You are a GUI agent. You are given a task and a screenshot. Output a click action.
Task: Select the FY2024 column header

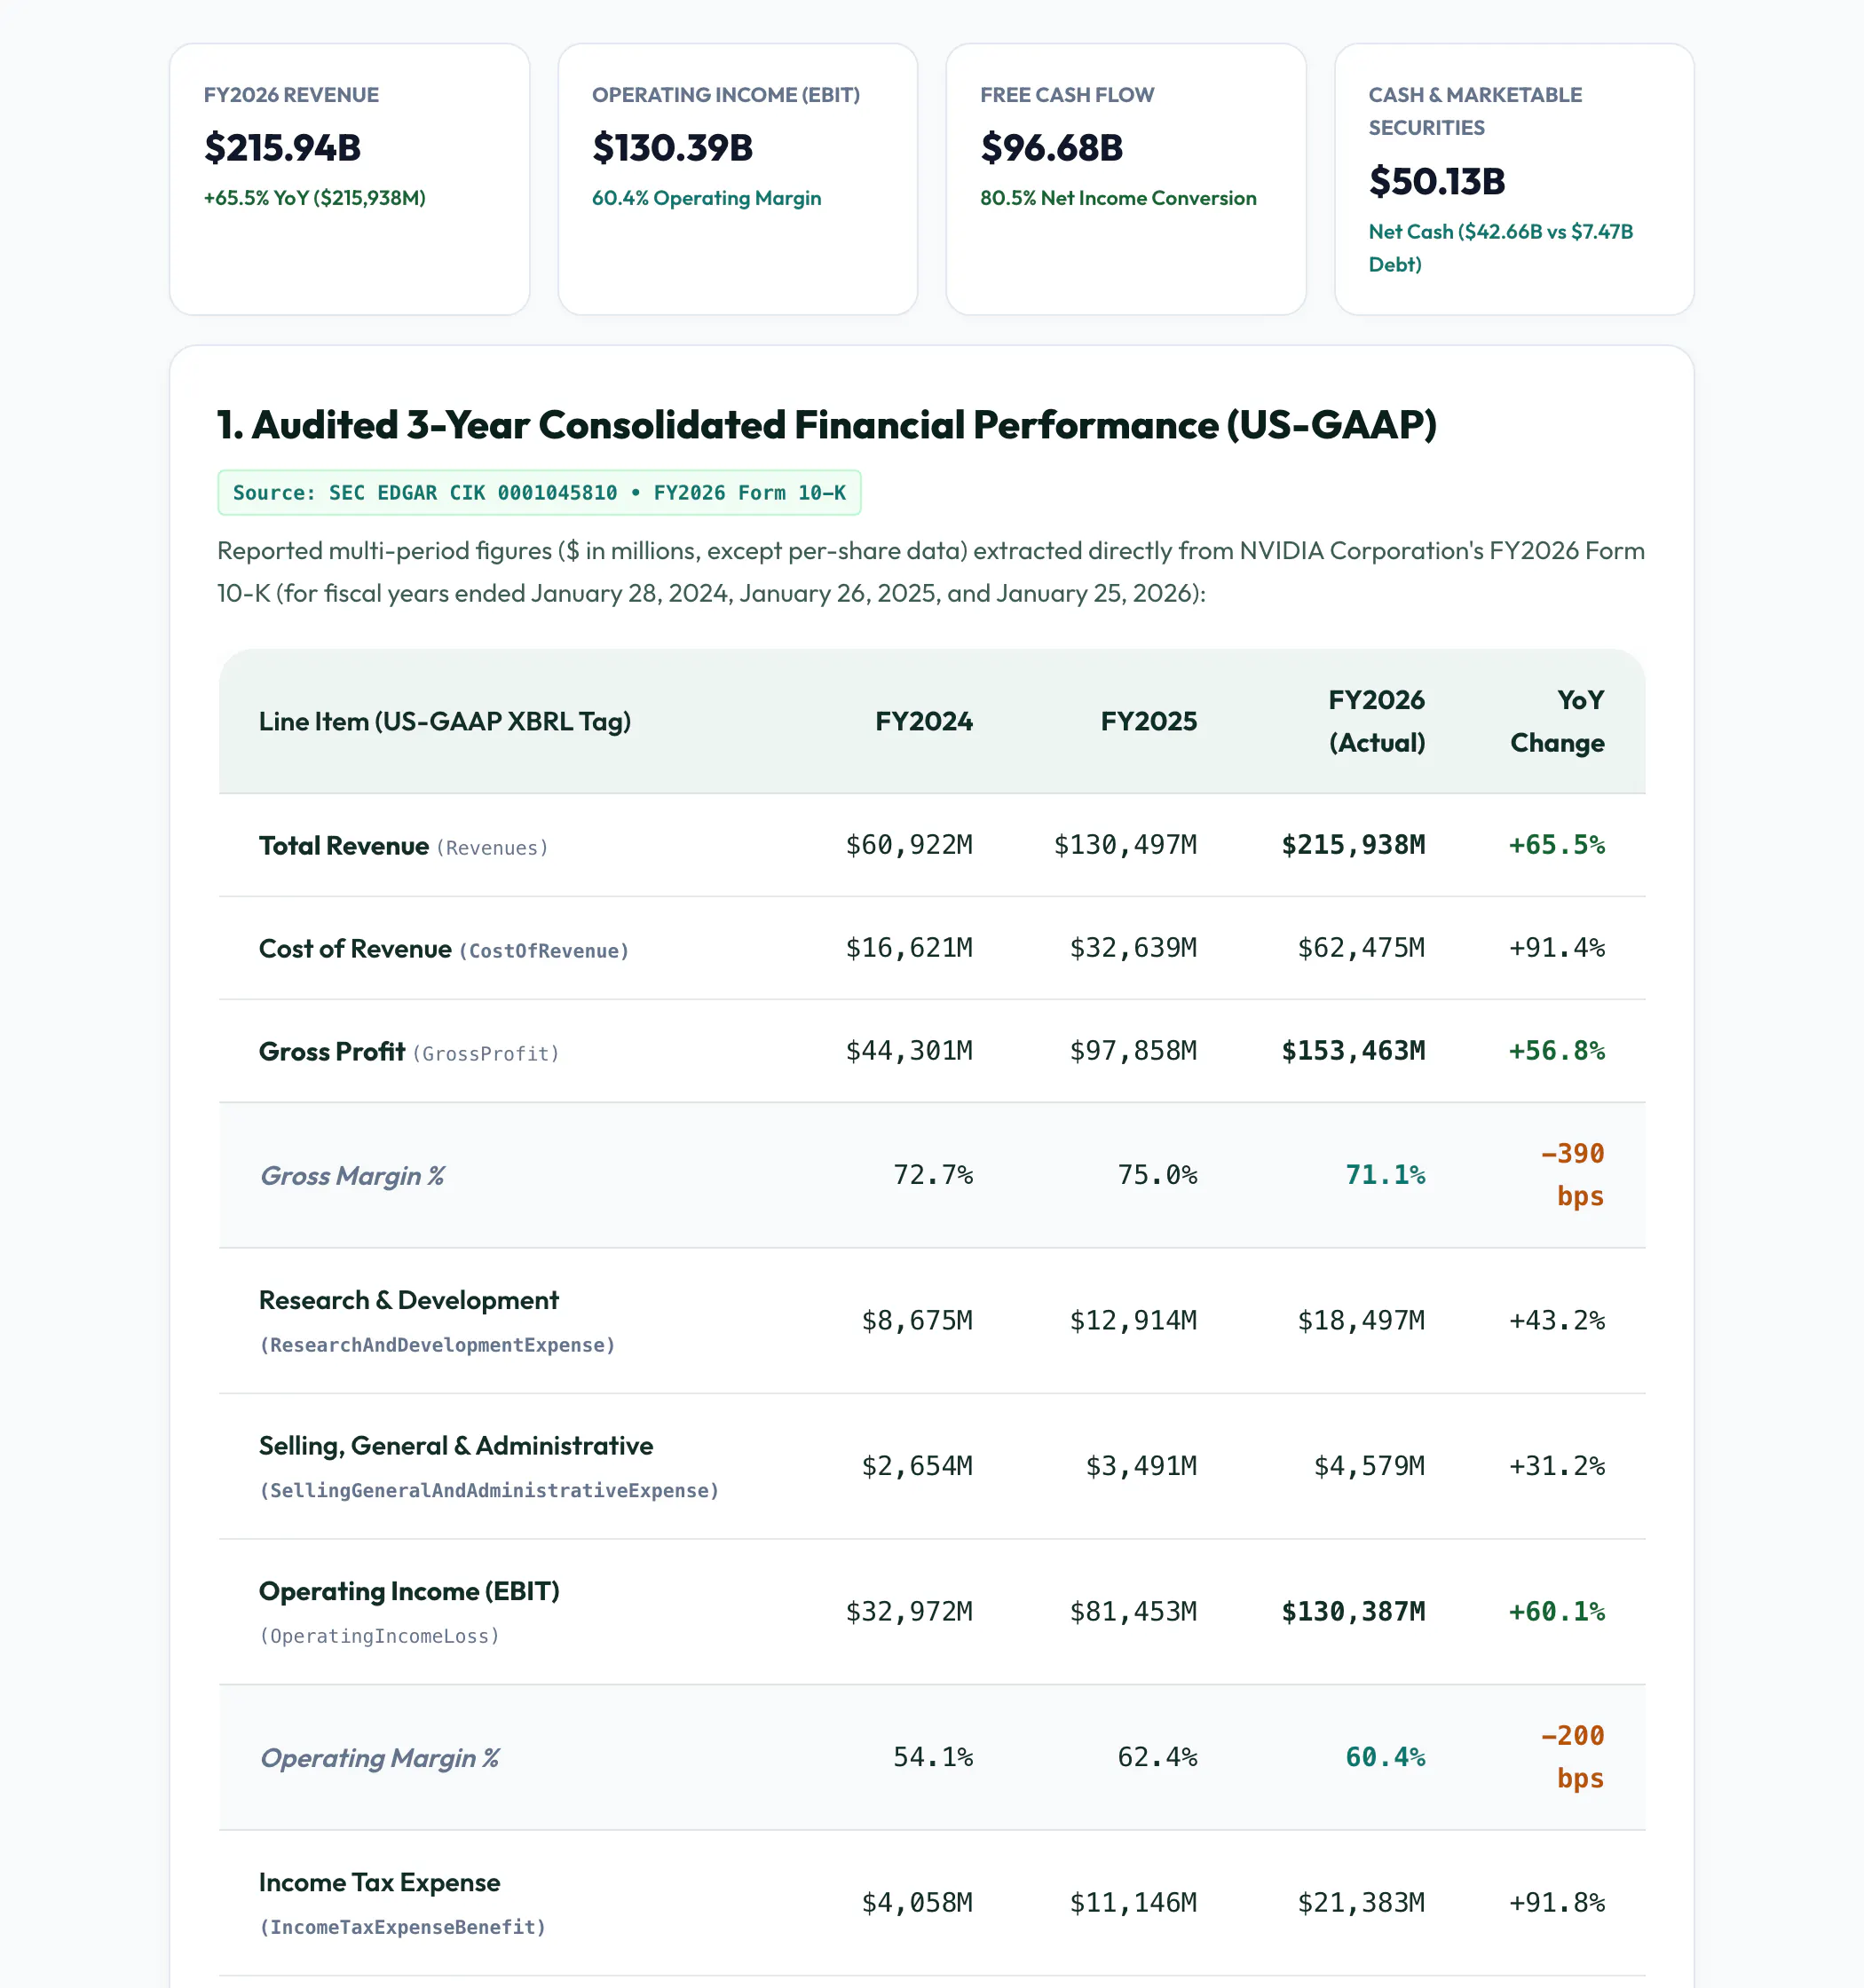coord(923,722)
